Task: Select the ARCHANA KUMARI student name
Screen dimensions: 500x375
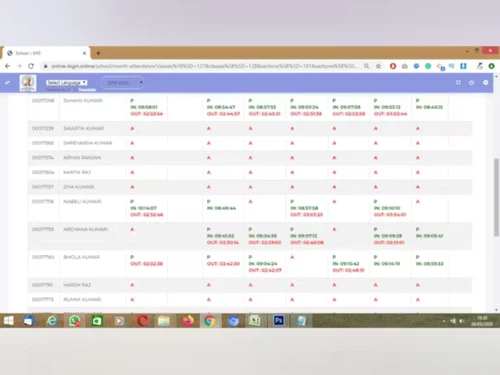Action: pyautogui.click(x=86, y=229)
